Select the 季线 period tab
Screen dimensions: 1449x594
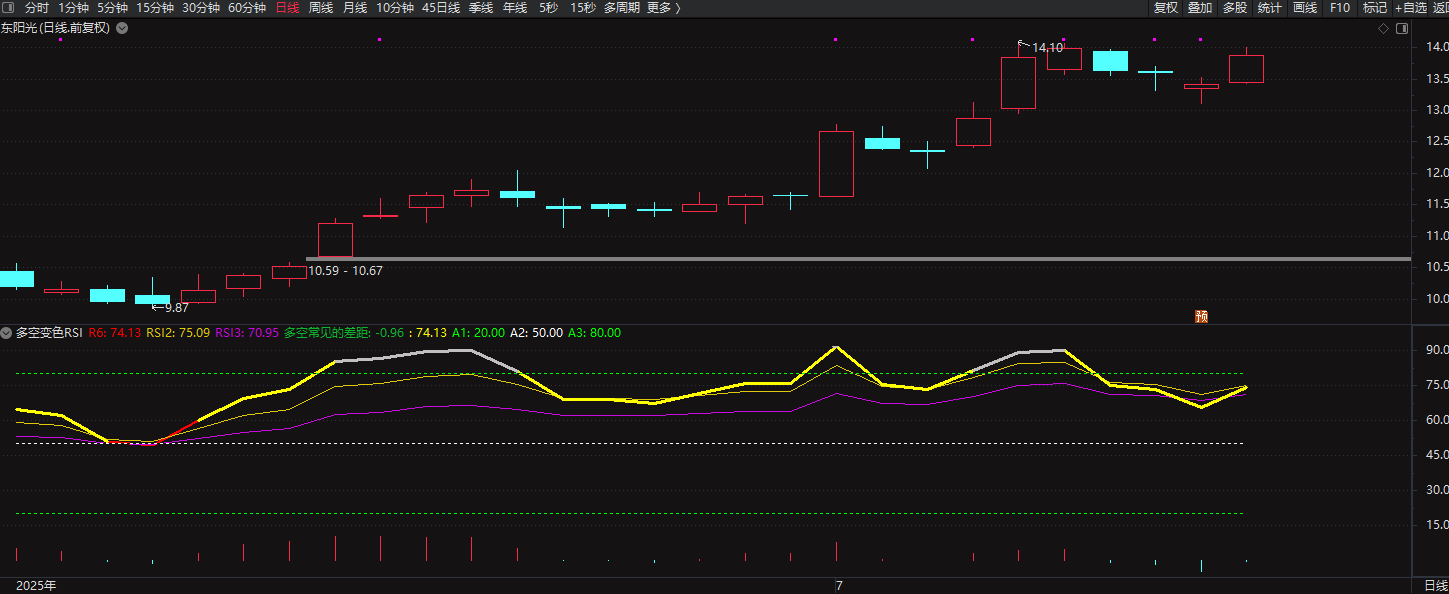tap(481, 8)
